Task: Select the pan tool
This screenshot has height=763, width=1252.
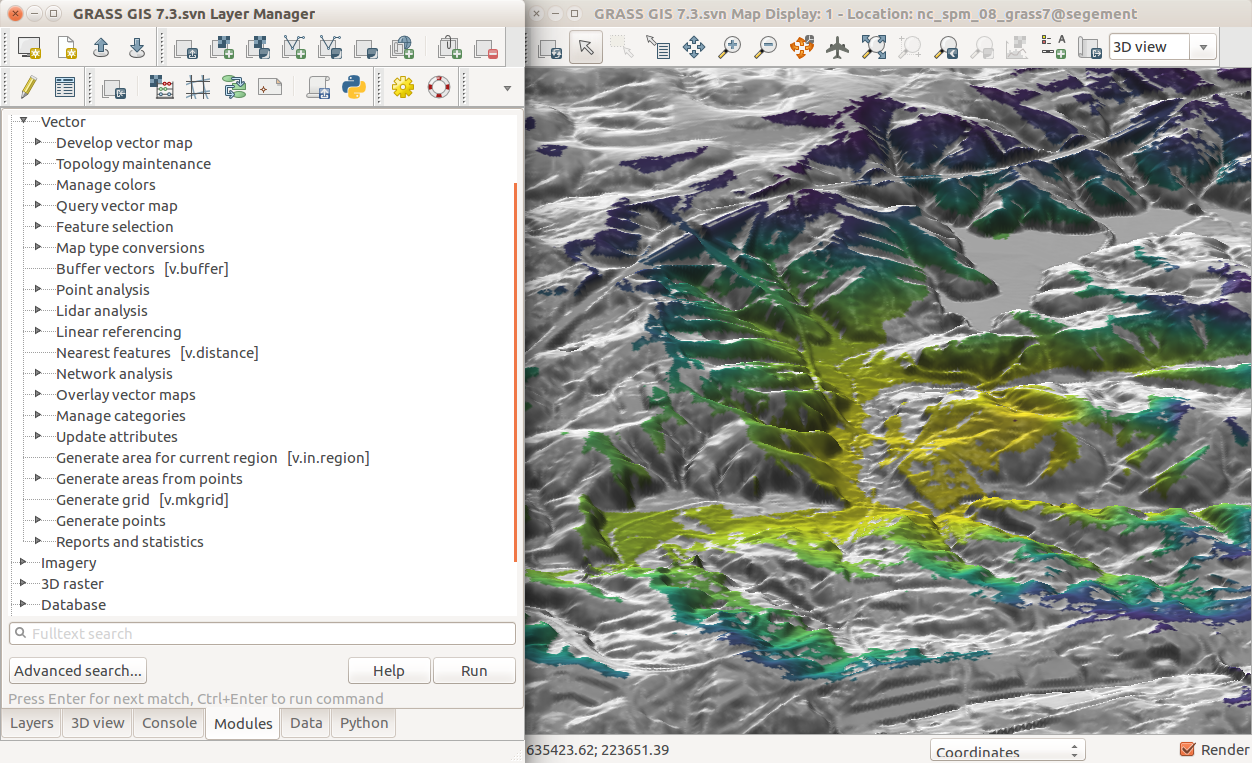Action: 694,47
